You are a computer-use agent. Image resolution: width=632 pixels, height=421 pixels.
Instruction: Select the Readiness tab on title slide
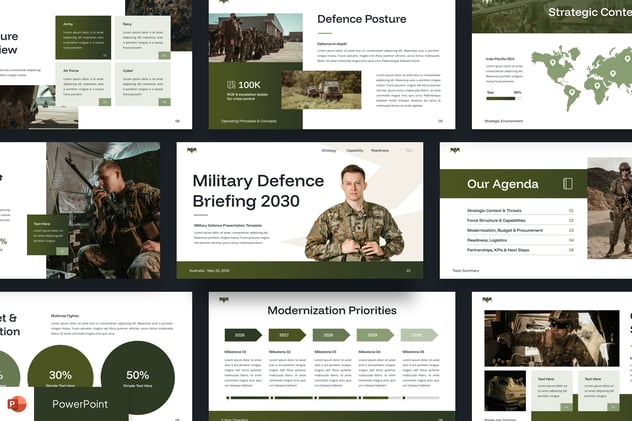tap(380, 150)
